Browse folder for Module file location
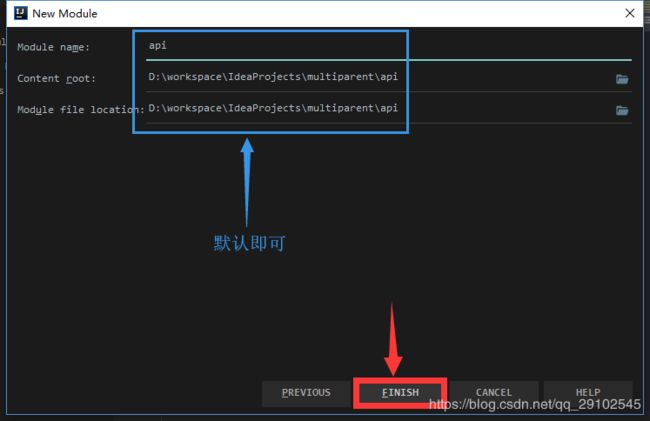This screenshot has height=421, width=650. (622, 110)
